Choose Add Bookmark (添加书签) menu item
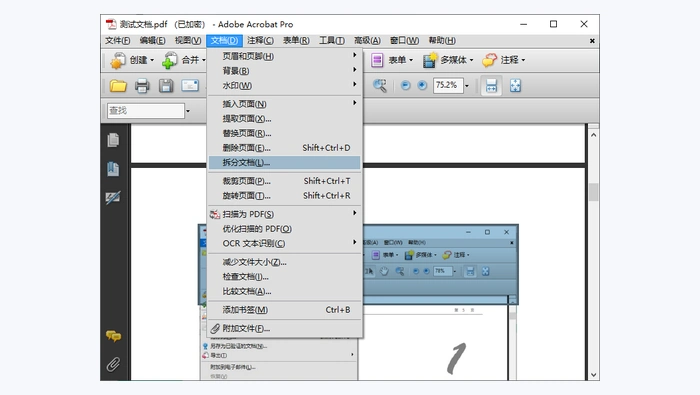Image resolution: width=700 pixels, height=395 pixels. coord(284,310)
